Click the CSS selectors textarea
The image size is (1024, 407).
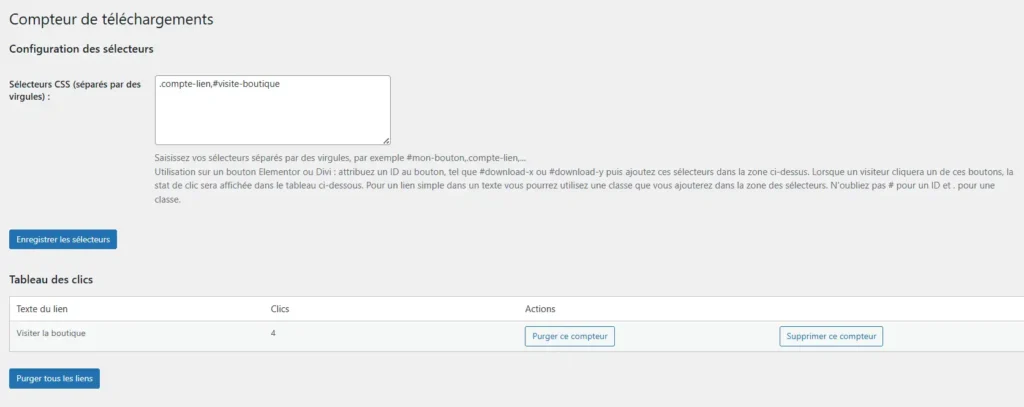coord(272,110)
